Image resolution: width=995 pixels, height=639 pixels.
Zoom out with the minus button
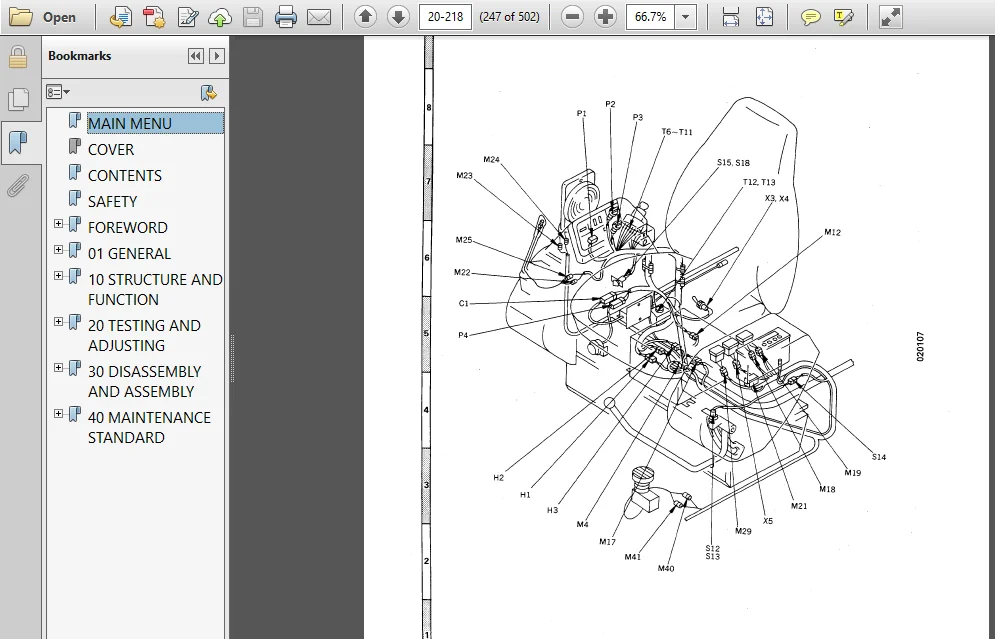click(572, 17)
